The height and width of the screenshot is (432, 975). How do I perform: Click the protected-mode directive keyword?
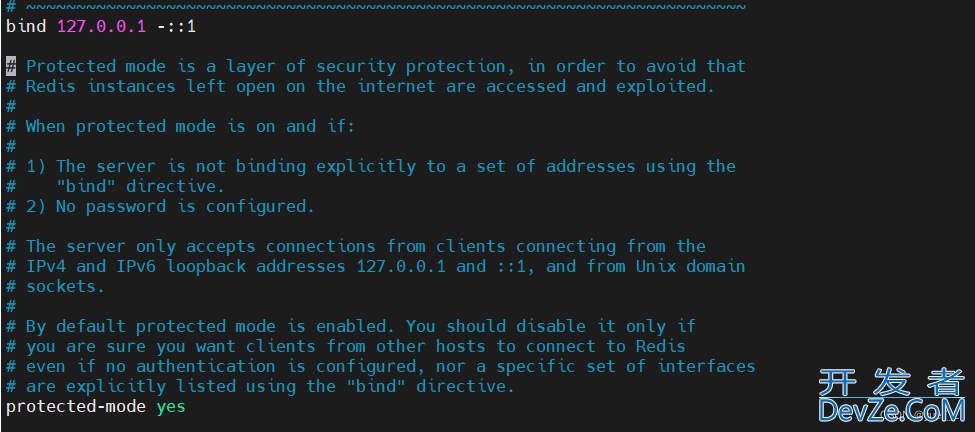click(76, 408)
